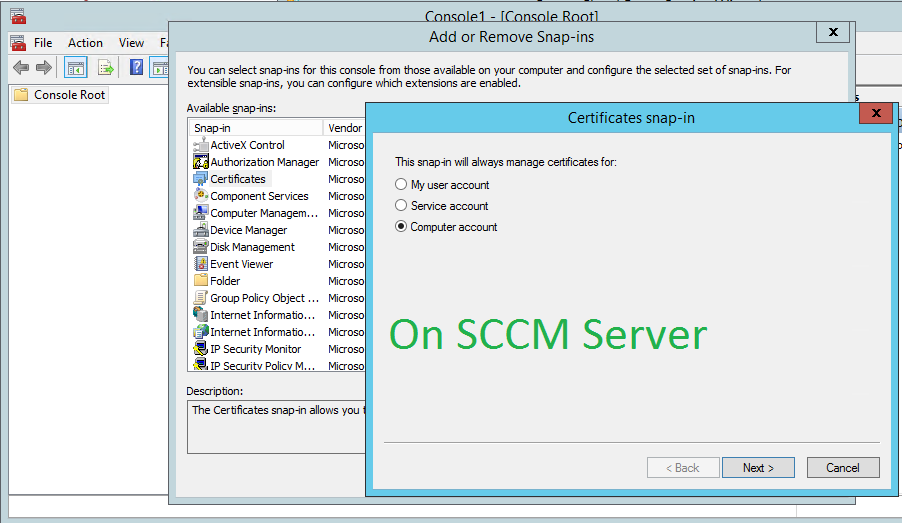The width and height of the screenshot is (902, 523).
Task: Click the Show/Hide Action Pane toolbar icon
Action: tap(159, 68)
